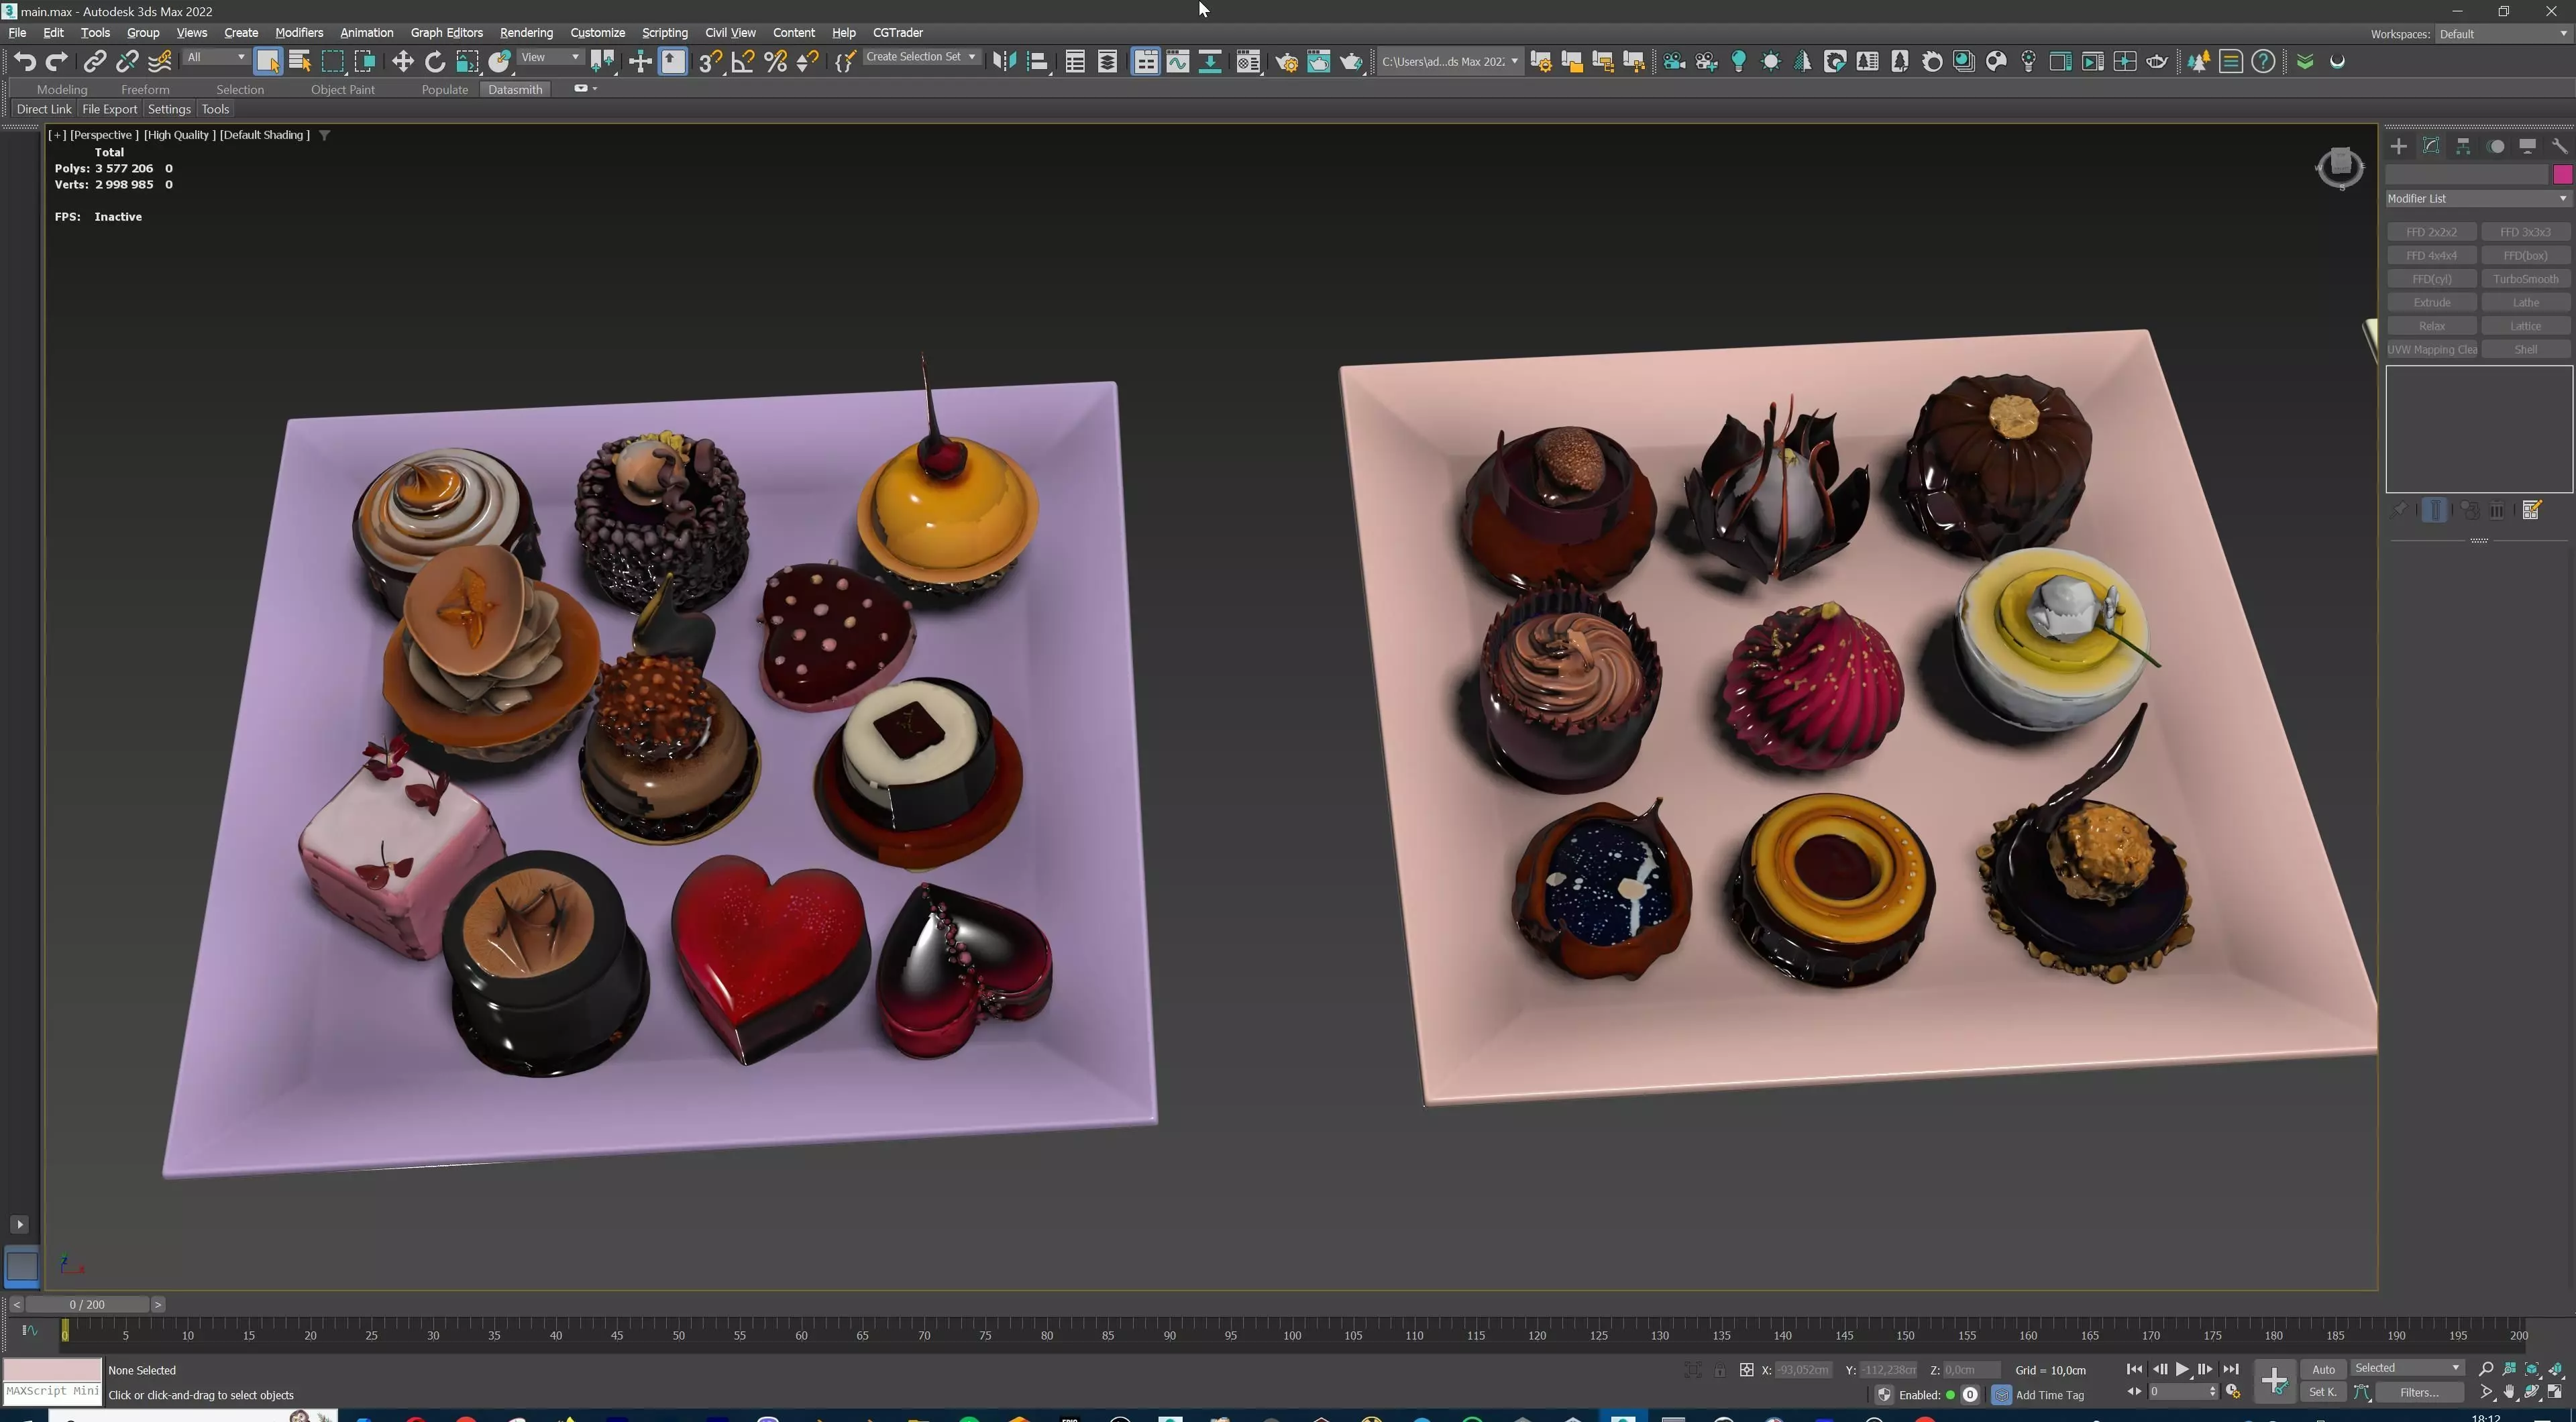Expand the scene explorer side arrow

pos(19,1224)
